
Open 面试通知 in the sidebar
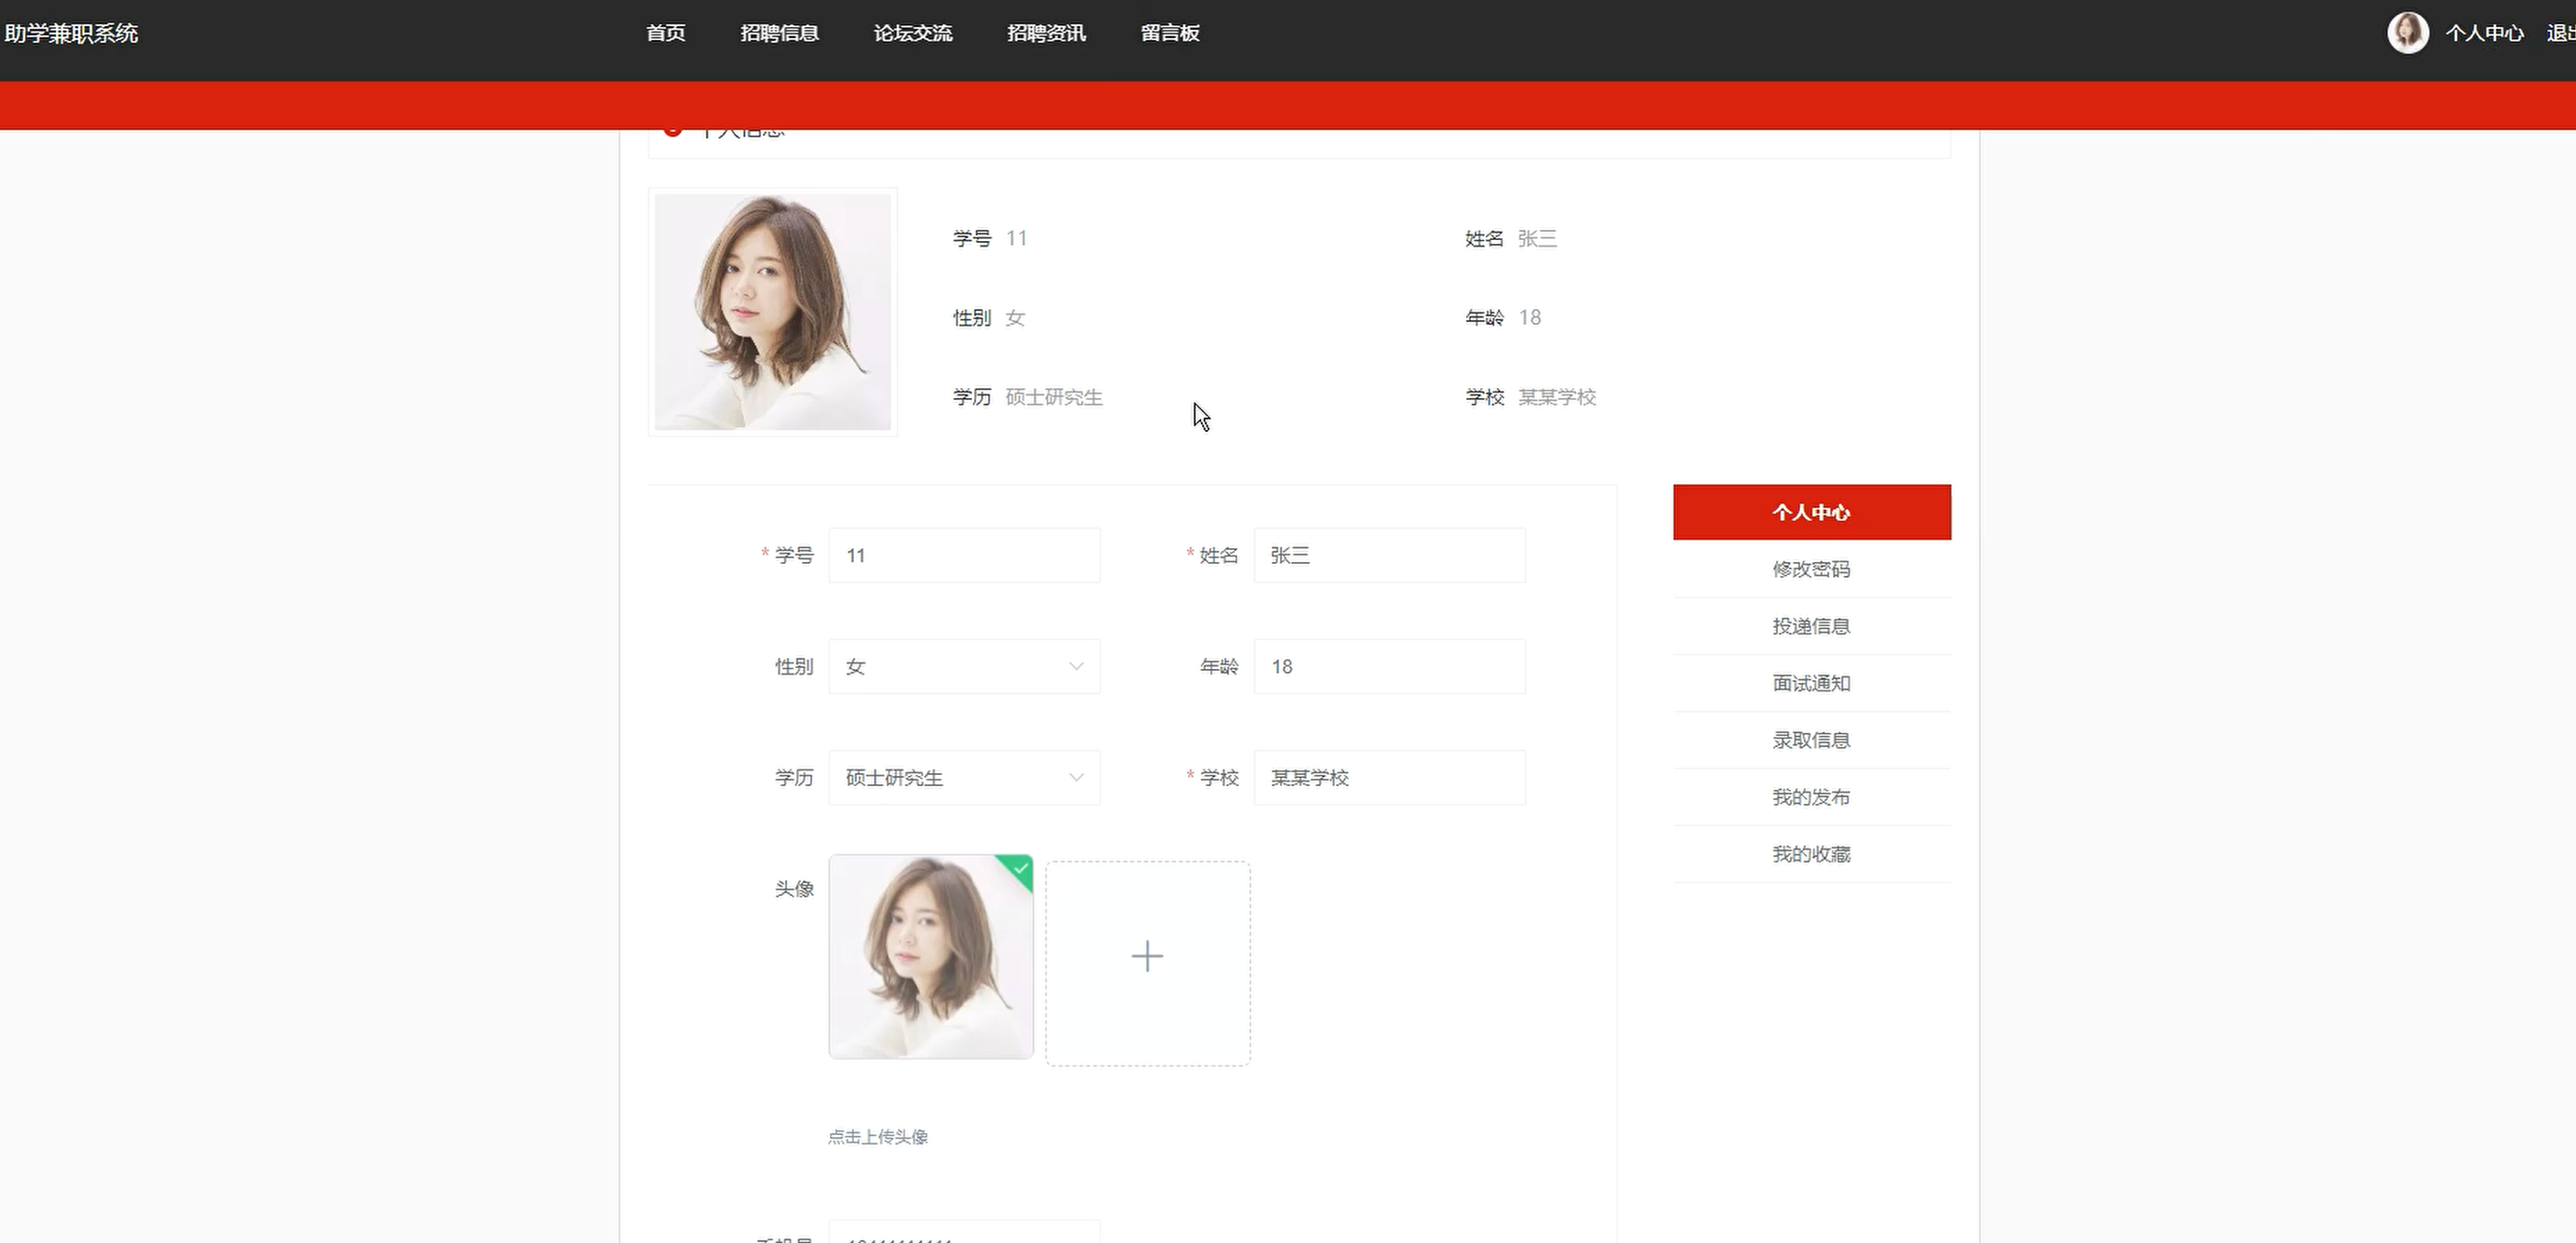[1812, 683]
